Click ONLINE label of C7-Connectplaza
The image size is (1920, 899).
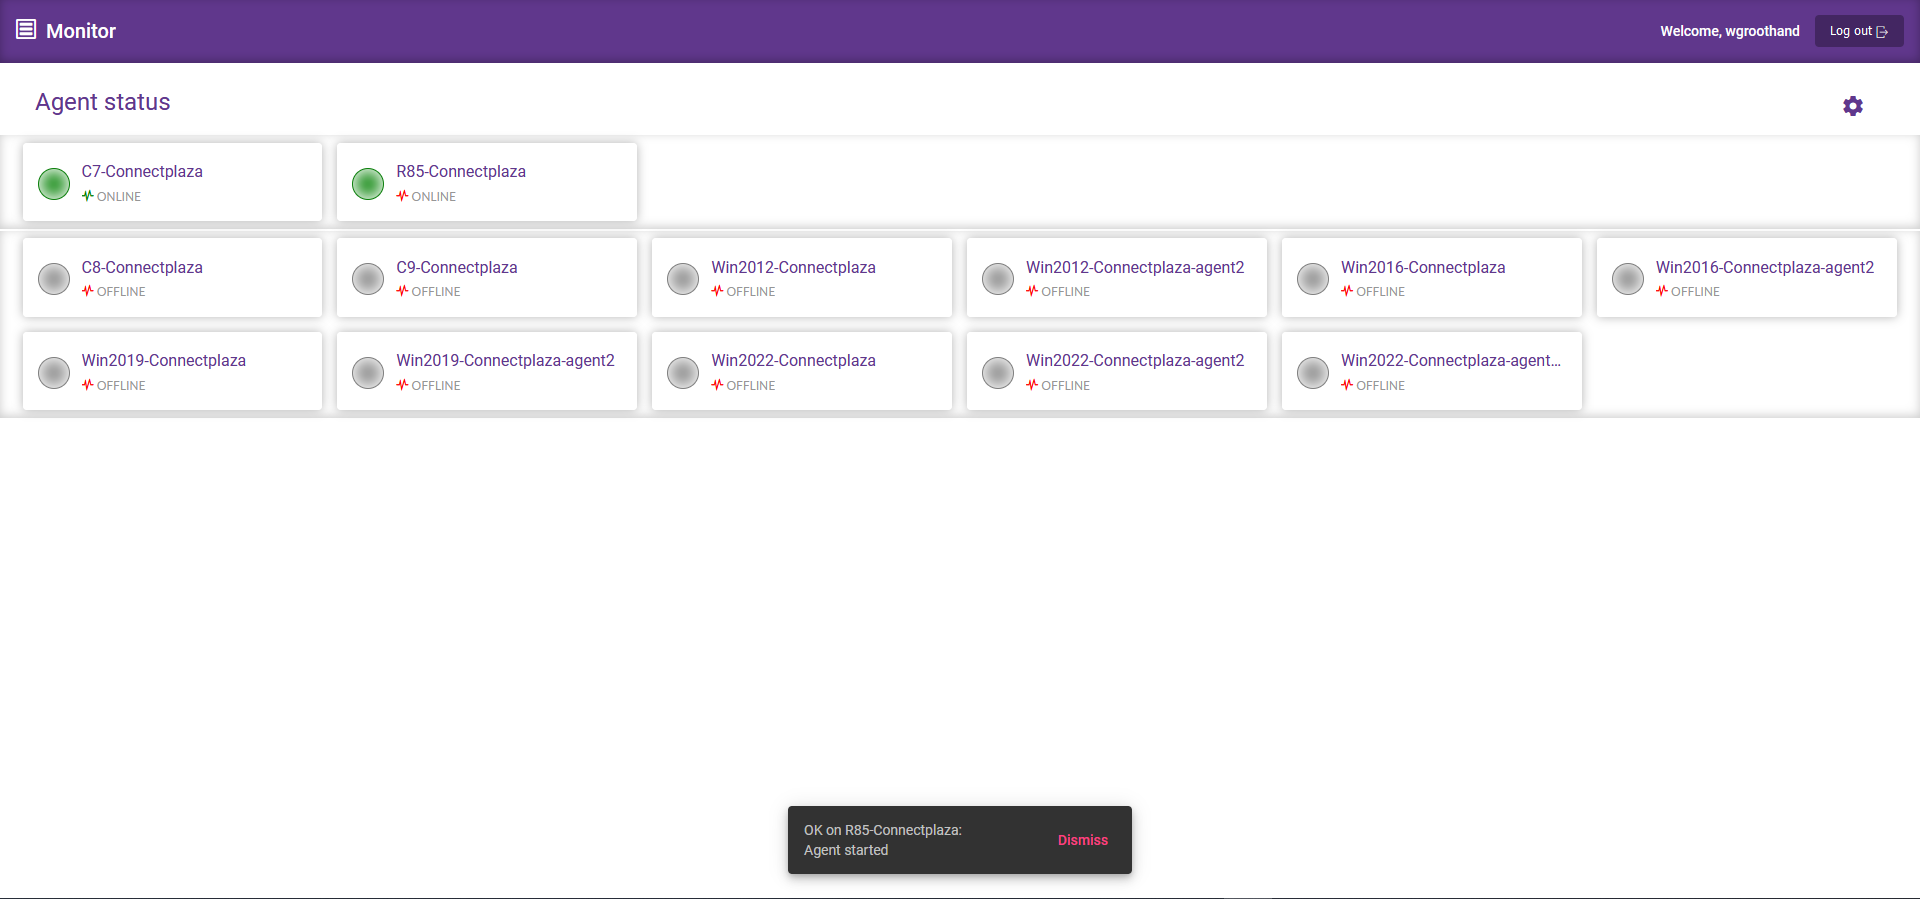click(x=119, y=197)
